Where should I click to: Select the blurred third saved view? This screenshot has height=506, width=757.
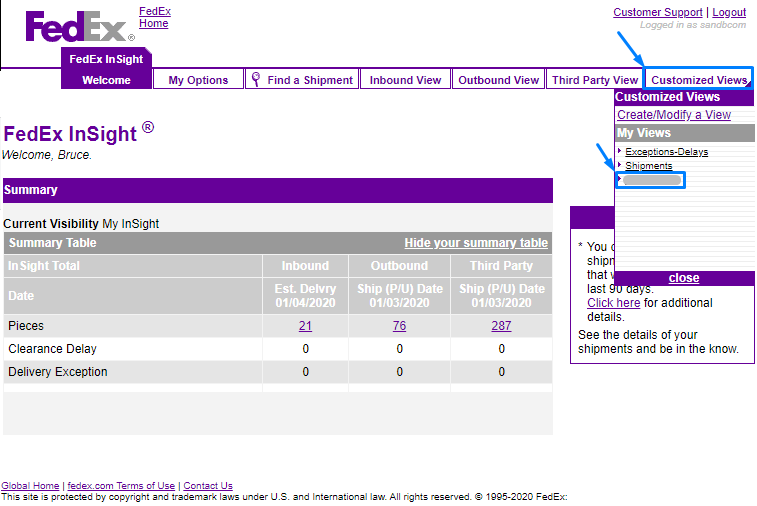(652, 180)
